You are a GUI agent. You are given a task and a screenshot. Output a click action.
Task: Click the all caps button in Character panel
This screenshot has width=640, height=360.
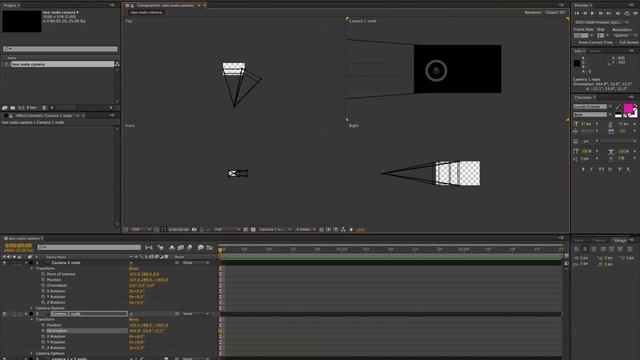(601, 169)
